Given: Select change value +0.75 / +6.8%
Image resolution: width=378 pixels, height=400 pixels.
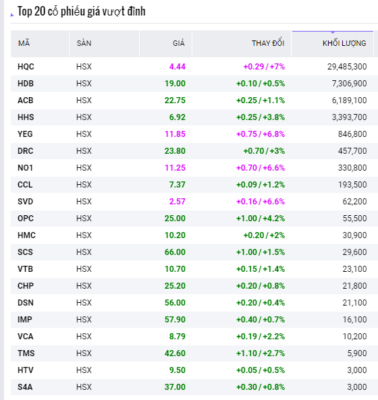Looking at the screenshot, I should click(x=261, y=134).
